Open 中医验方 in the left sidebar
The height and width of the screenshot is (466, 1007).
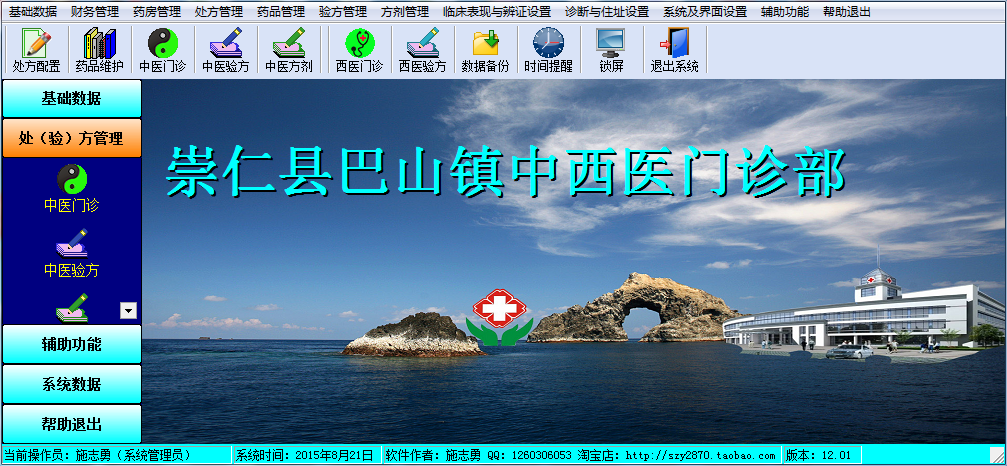point(71,253)
